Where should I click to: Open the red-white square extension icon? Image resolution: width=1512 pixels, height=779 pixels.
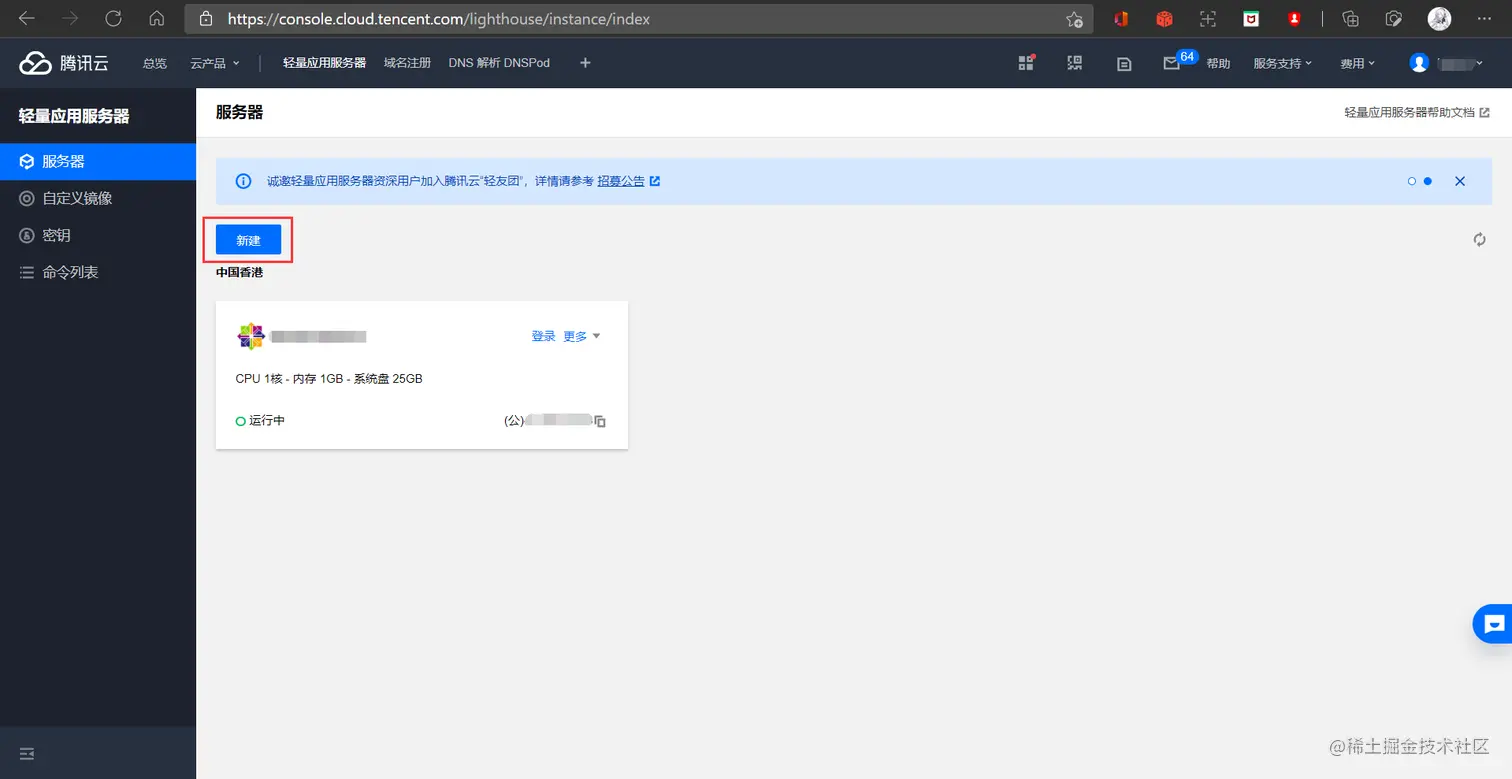pyautogui.click(x=1251, y=18)
